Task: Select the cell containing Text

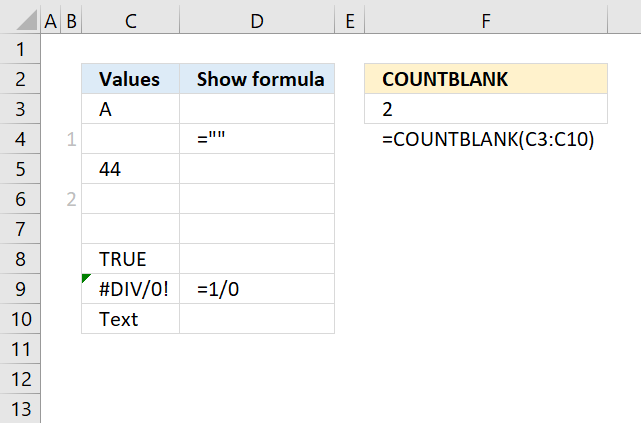Action: (130, 320)
